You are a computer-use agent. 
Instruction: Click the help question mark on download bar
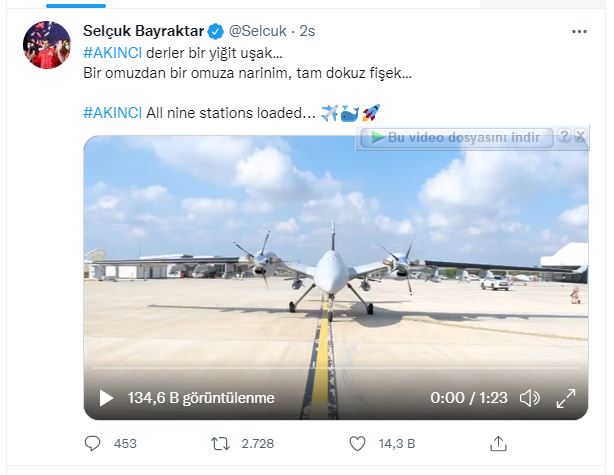pos(565,135)
